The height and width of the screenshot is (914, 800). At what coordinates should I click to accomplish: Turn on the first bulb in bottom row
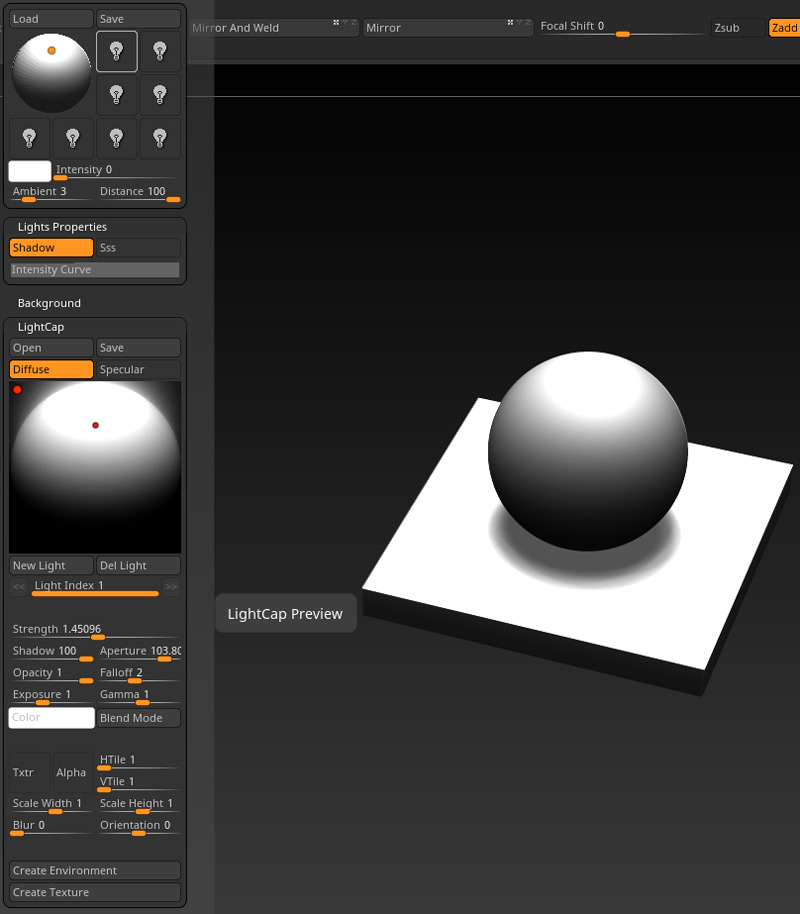point(29,138)
